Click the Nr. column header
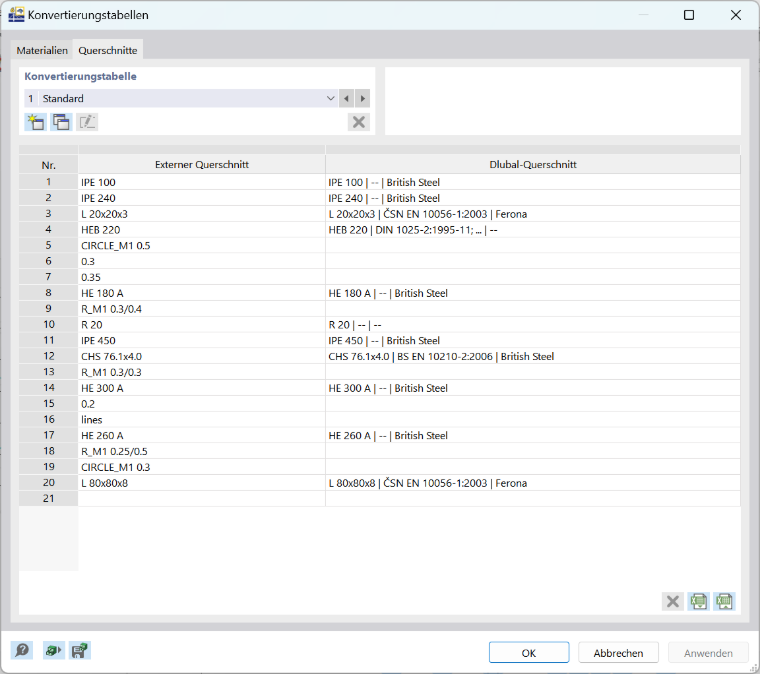Image resolution: width=760 pixels, height=674 pixels. click(x=48, y=165)
